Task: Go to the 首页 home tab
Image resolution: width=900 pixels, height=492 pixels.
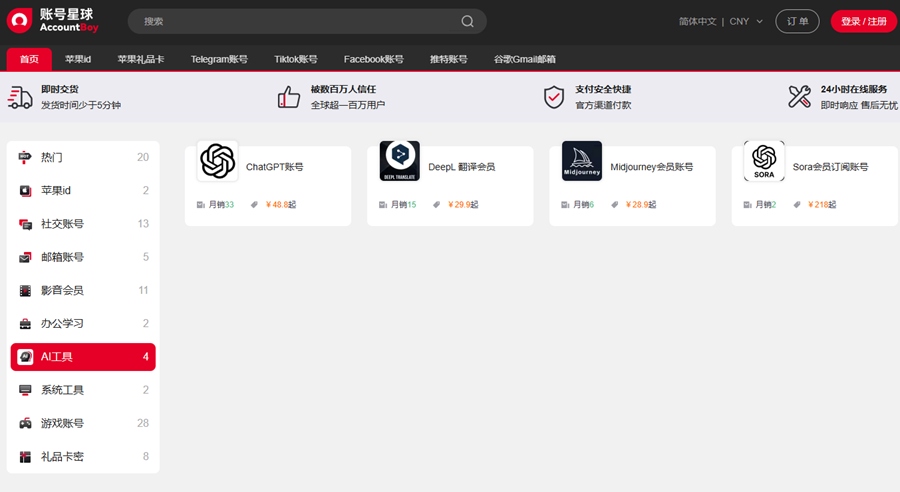Action: pos(29,59)
